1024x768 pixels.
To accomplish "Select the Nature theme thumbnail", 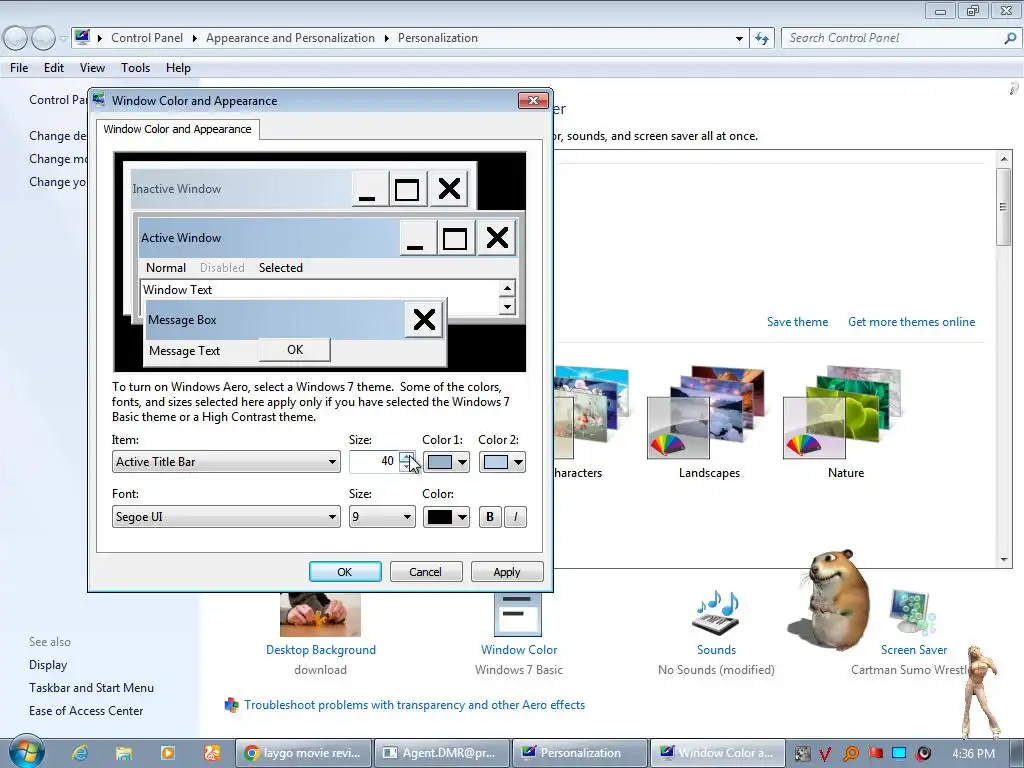I will pos(842,413).
